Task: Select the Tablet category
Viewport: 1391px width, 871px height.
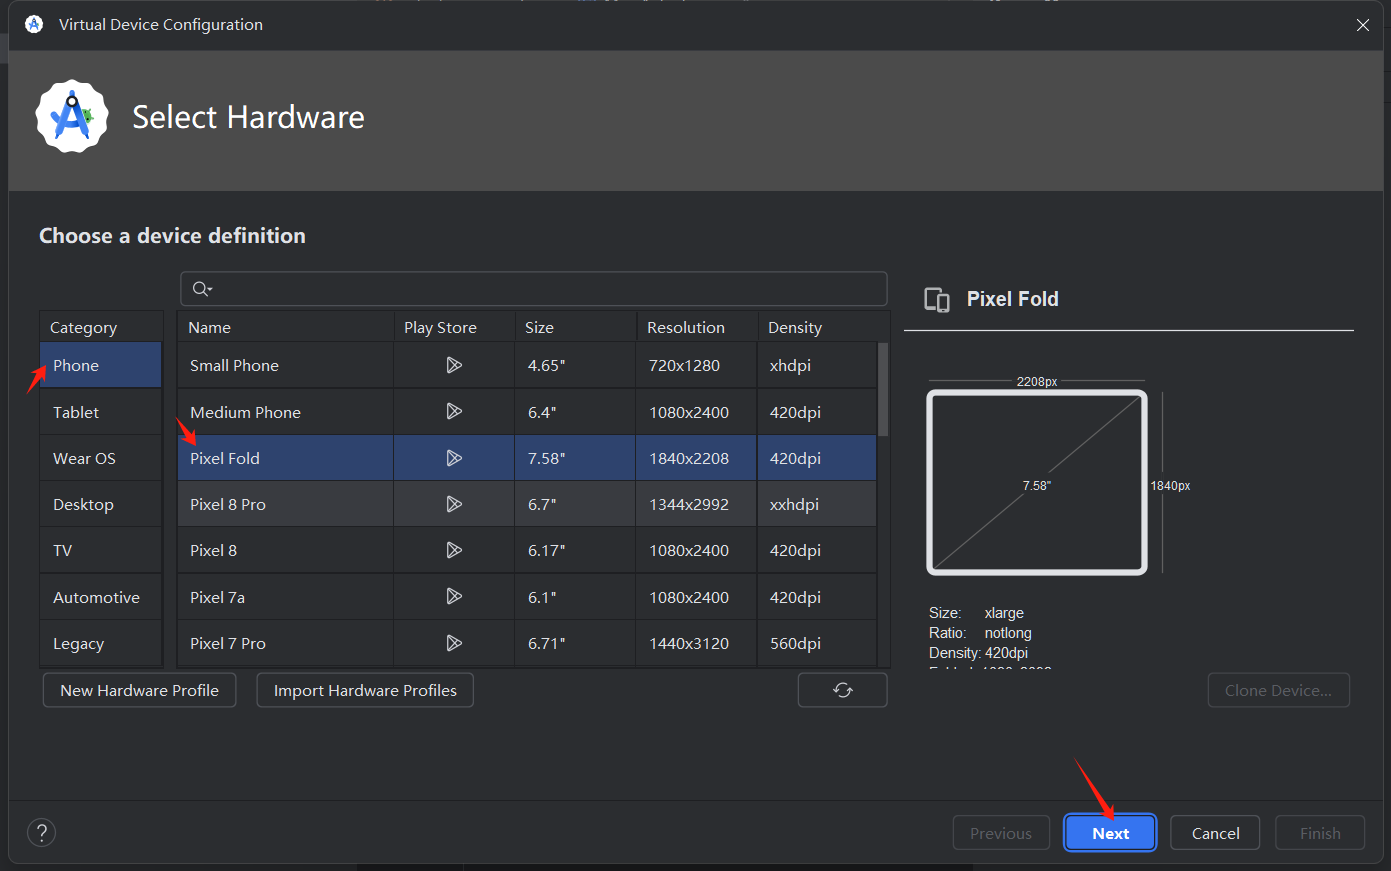Action: 101,412
